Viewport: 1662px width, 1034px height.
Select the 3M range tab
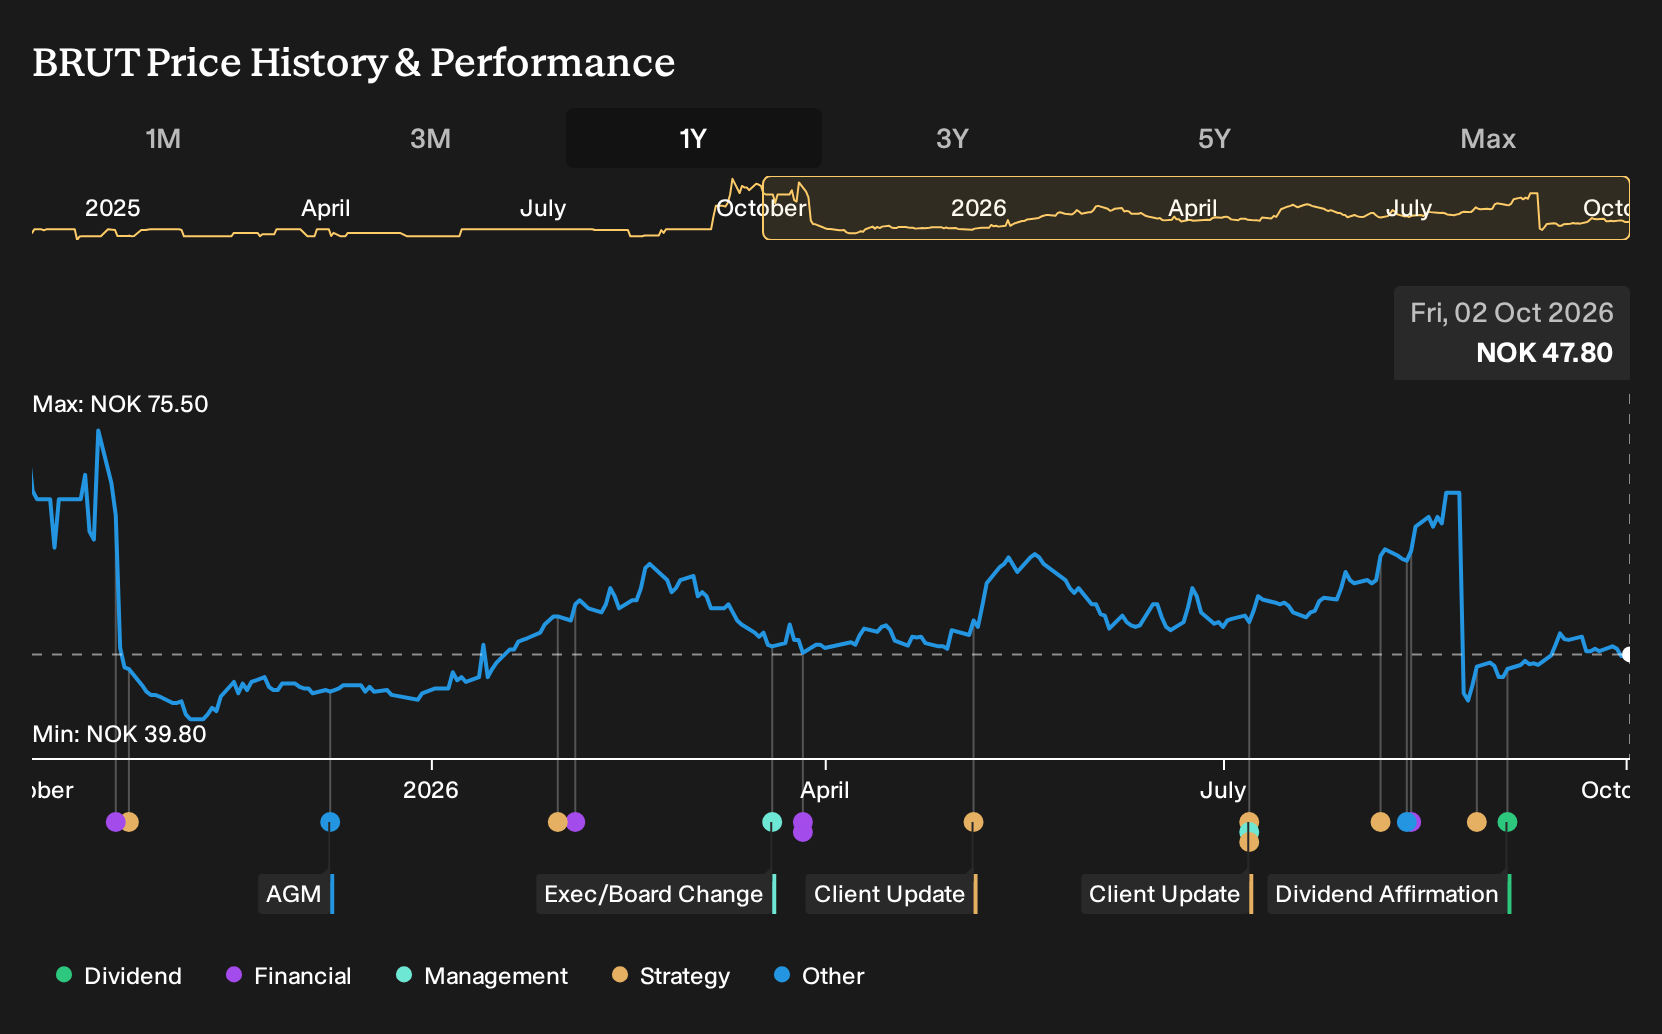click(x=430, y=138)
